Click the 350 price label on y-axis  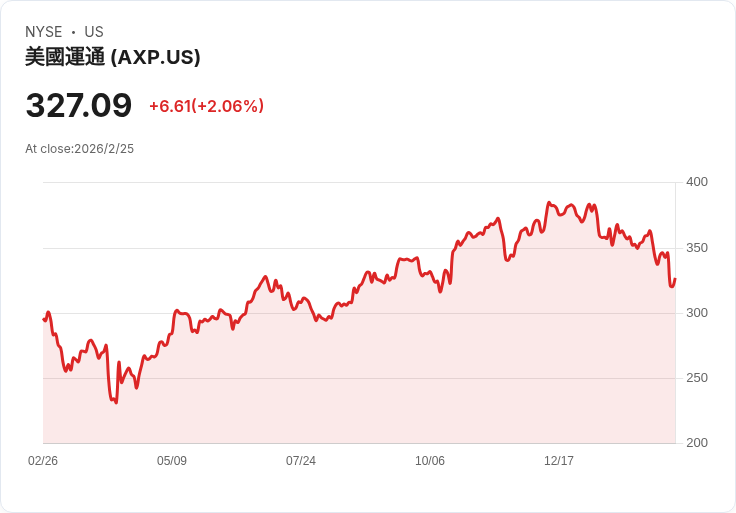697,248
